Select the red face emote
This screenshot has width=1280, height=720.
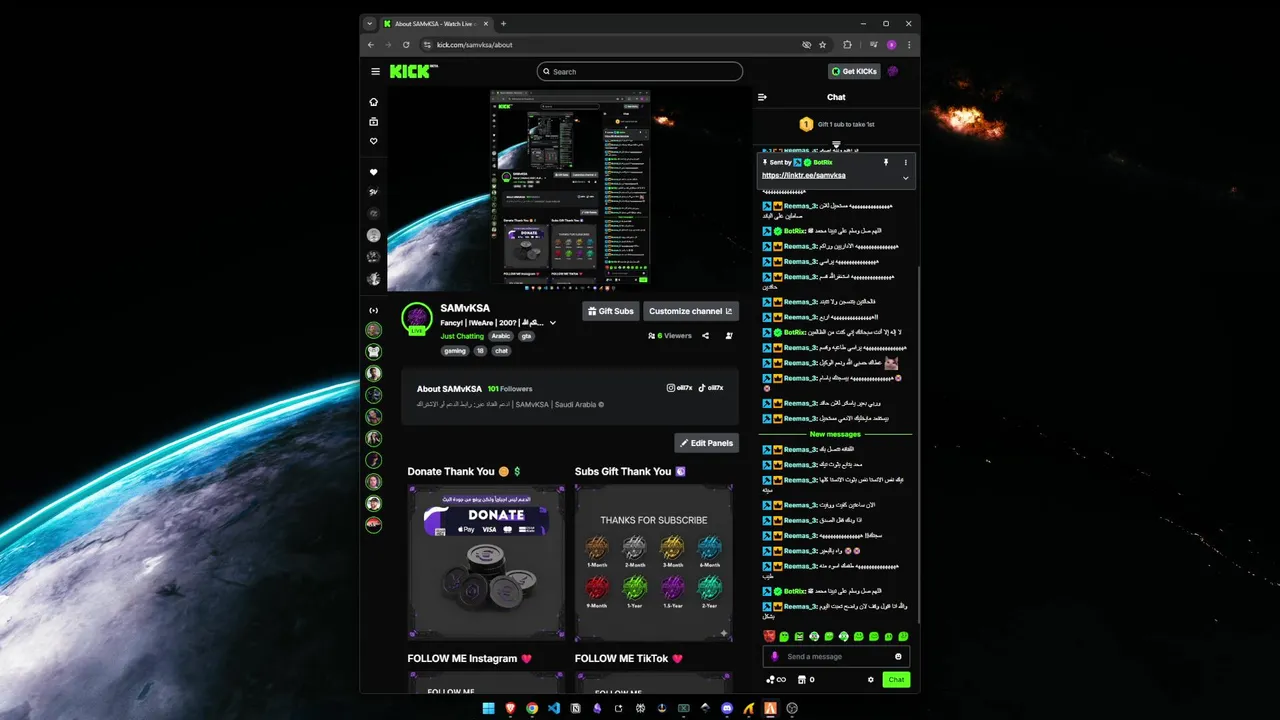pos(769,636)
